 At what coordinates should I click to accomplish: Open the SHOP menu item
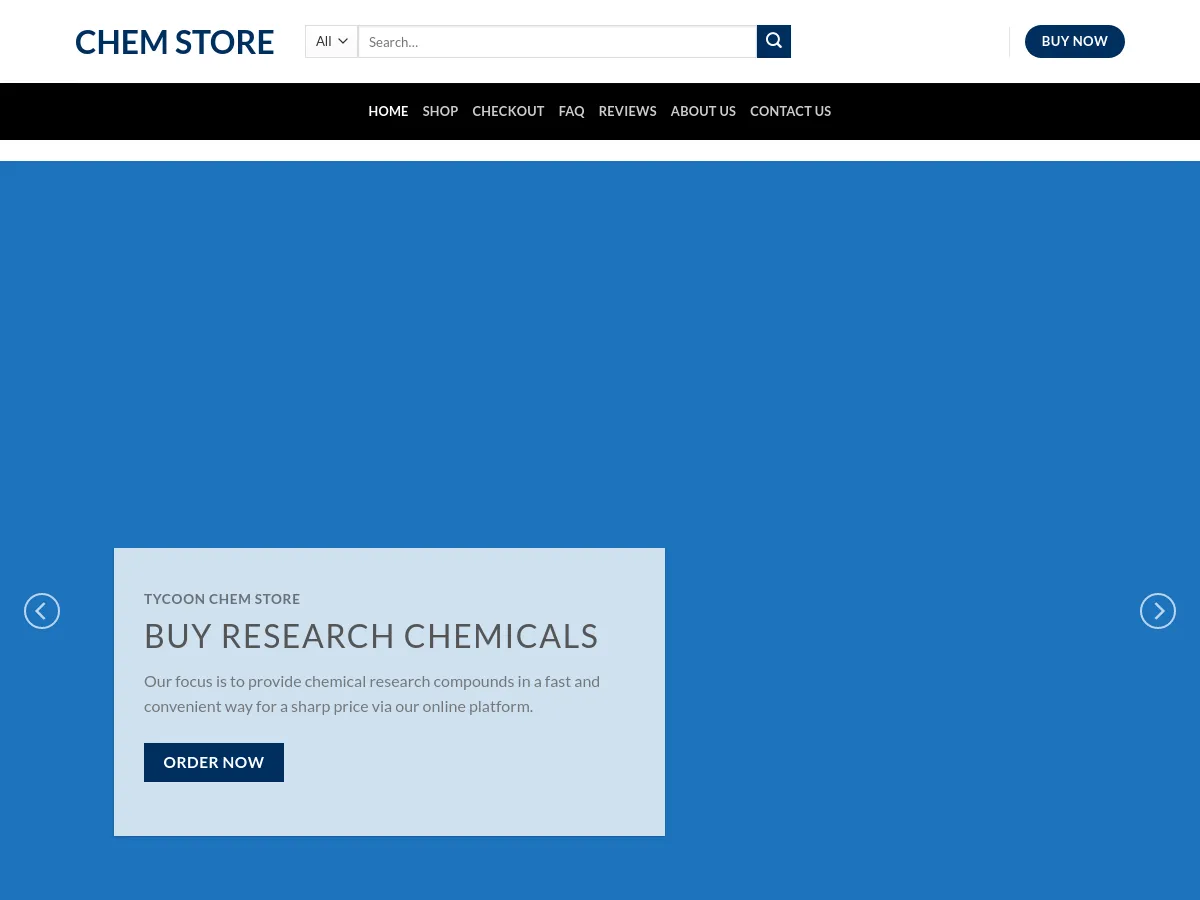coord(440,111)
